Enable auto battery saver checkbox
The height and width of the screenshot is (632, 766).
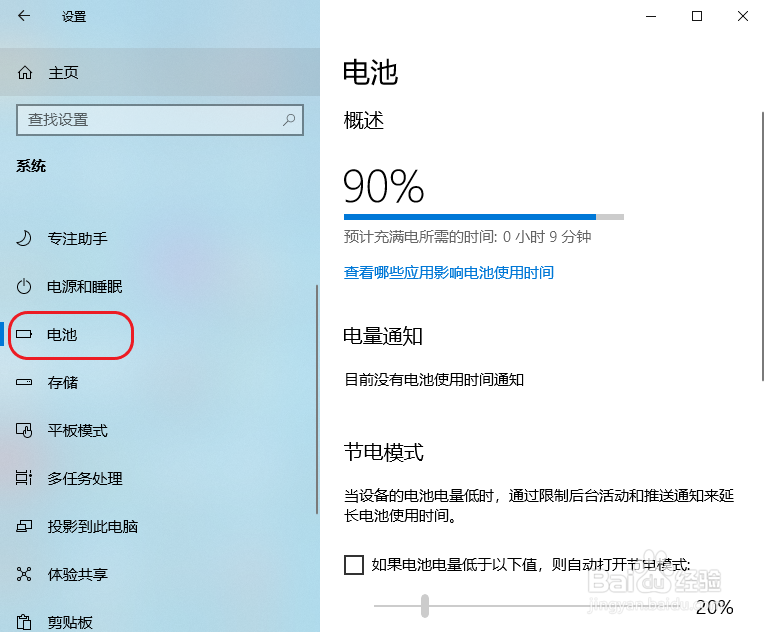pos(354,565)
